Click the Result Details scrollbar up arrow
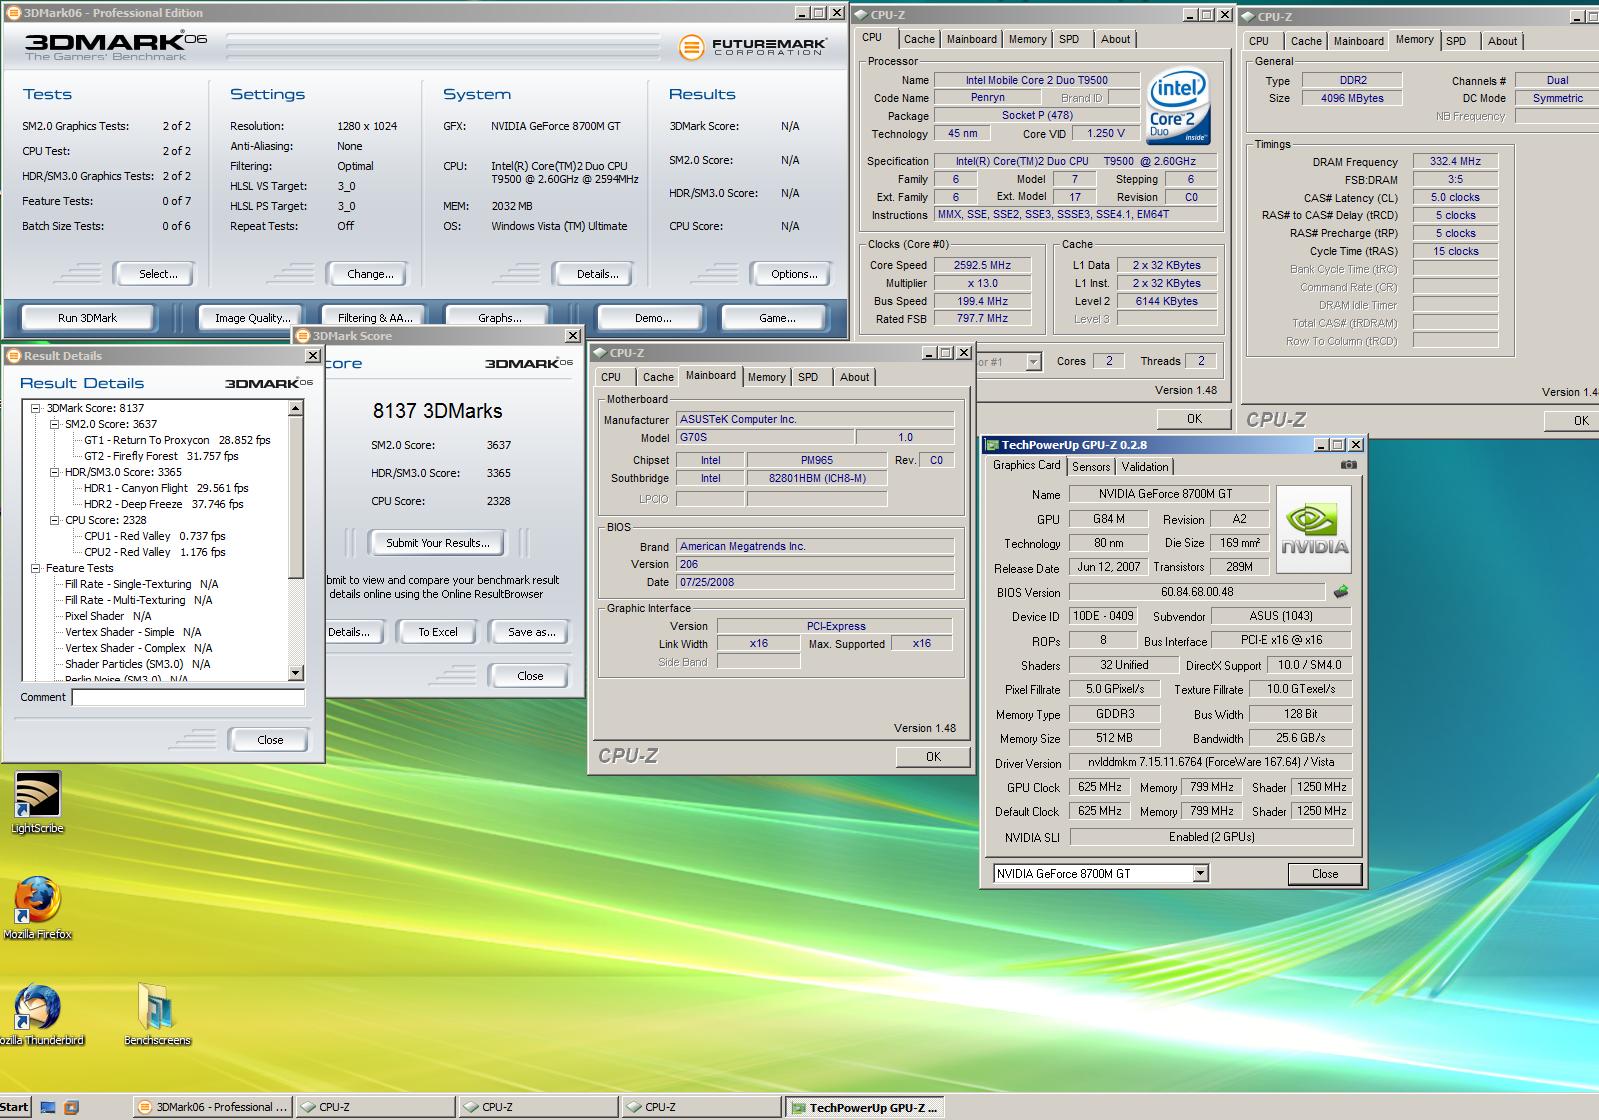Screen dimensions: 1599x1120 [296, 408]
